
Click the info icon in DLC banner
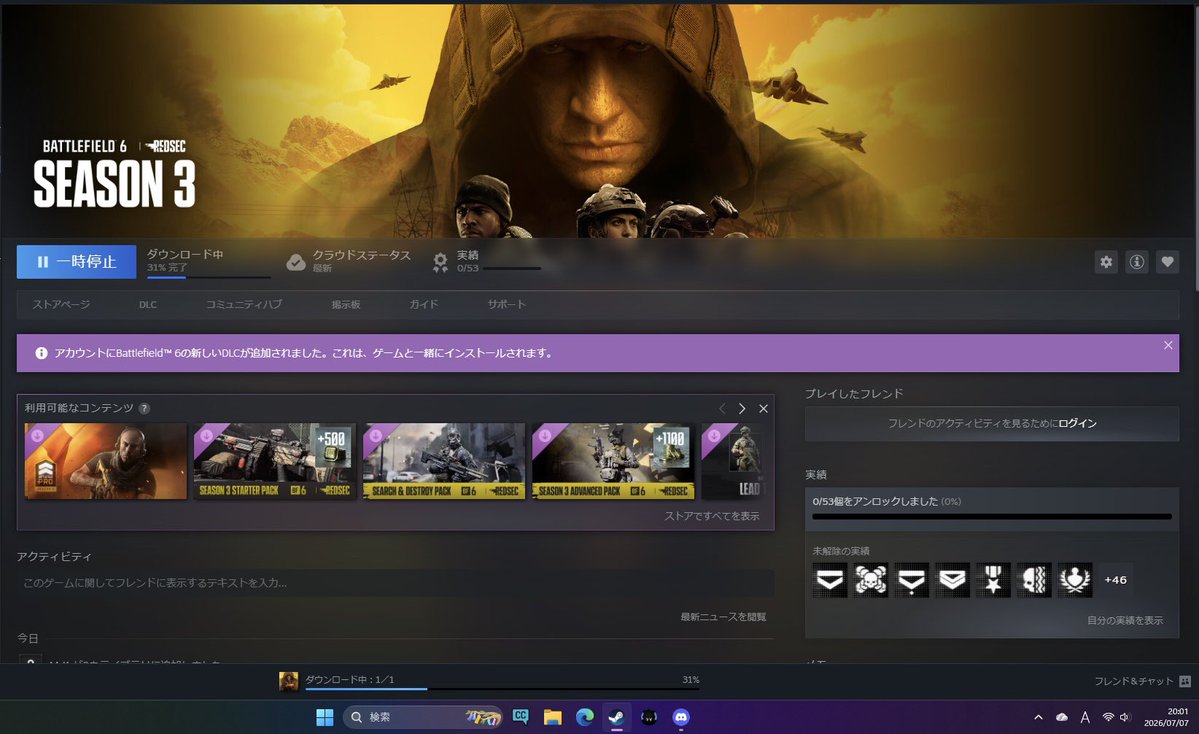[41, 353]
